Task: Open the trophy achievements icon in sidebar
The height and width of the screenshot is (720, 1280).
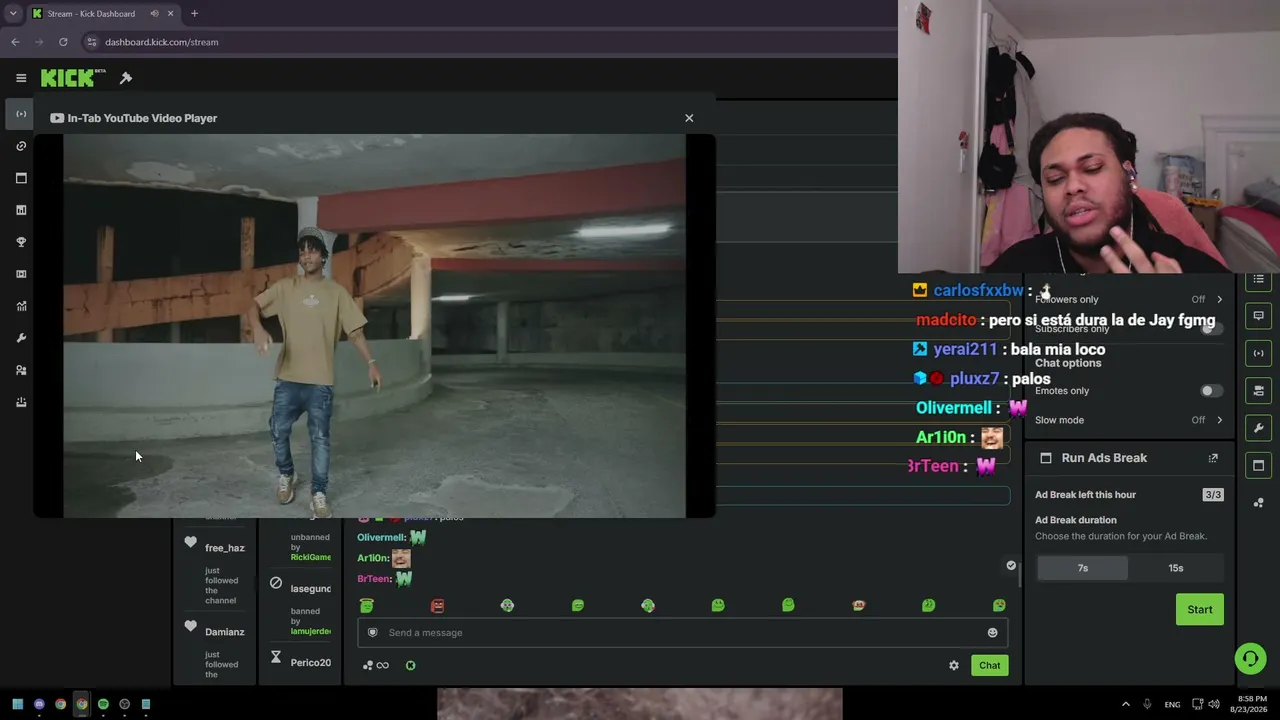Action: 21,242
